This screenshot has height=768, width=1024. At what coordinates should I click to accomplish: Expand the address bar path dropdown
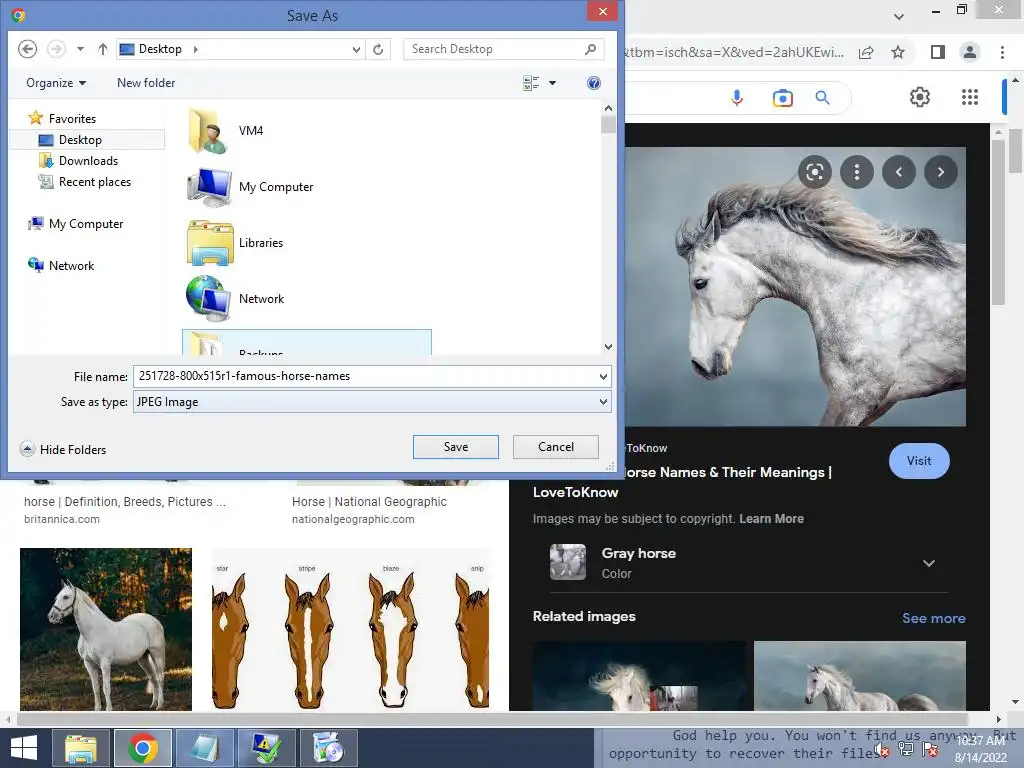point(356,49)
